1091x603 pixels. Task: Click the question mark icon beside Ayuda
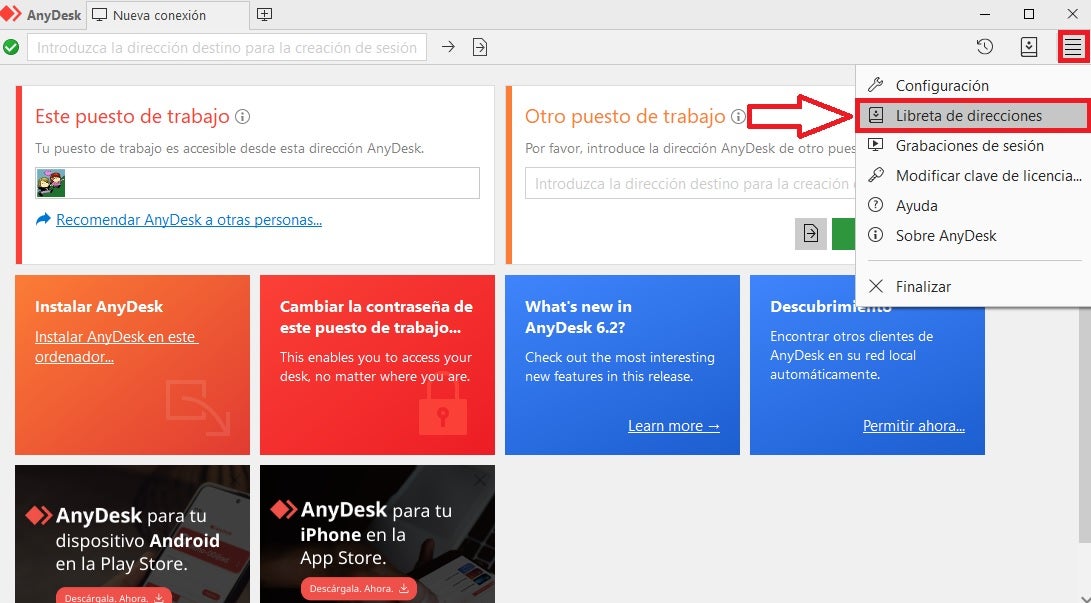coord(876,205)
